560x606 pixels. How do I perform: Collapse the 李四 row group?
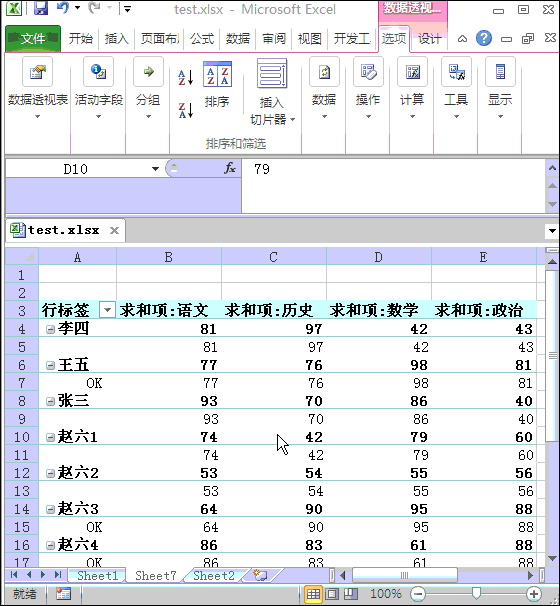(x=50, y=329)
